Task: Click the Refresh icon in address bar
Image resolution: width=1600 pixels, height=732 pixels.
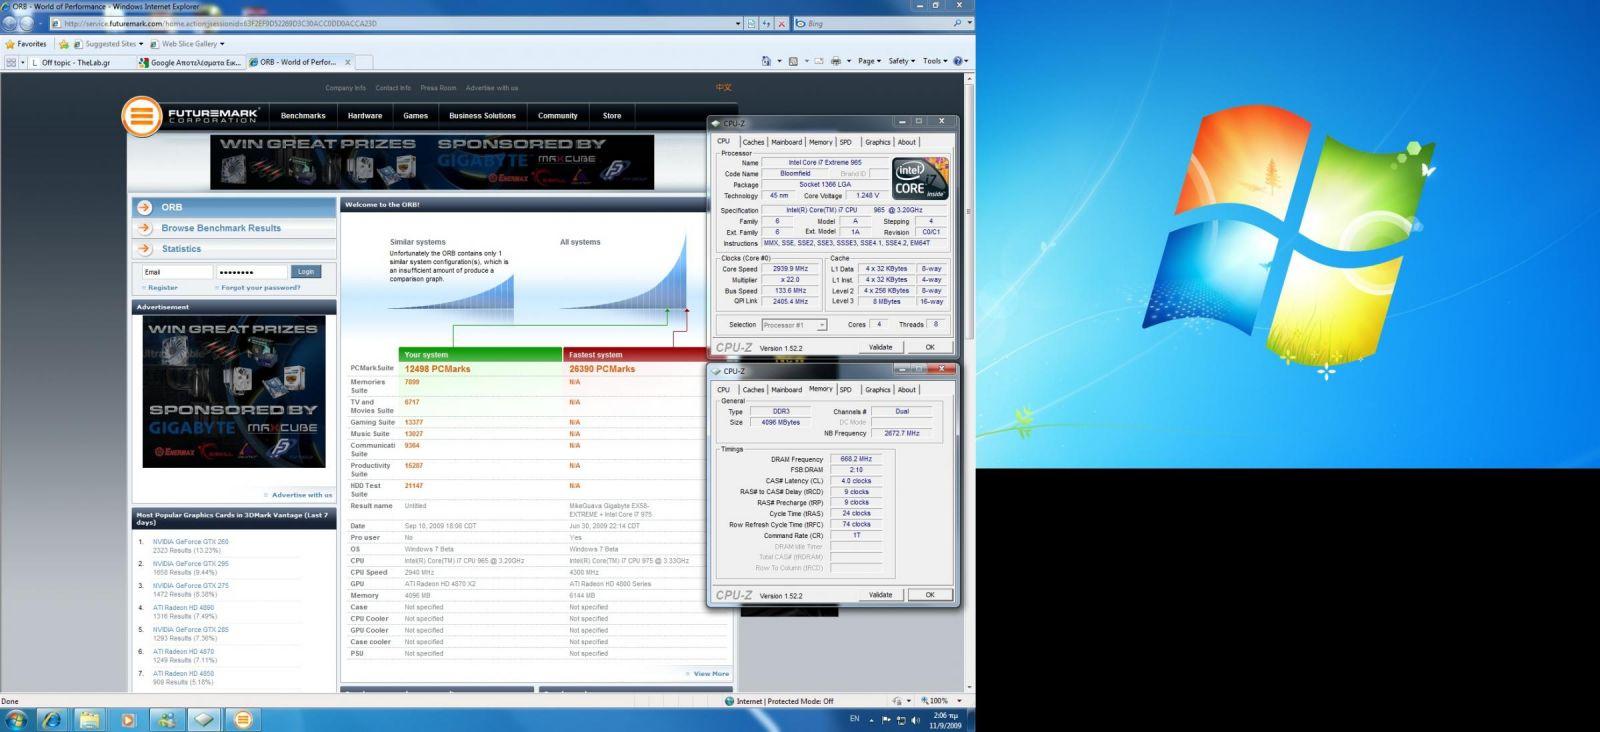Action: [767, 23]
